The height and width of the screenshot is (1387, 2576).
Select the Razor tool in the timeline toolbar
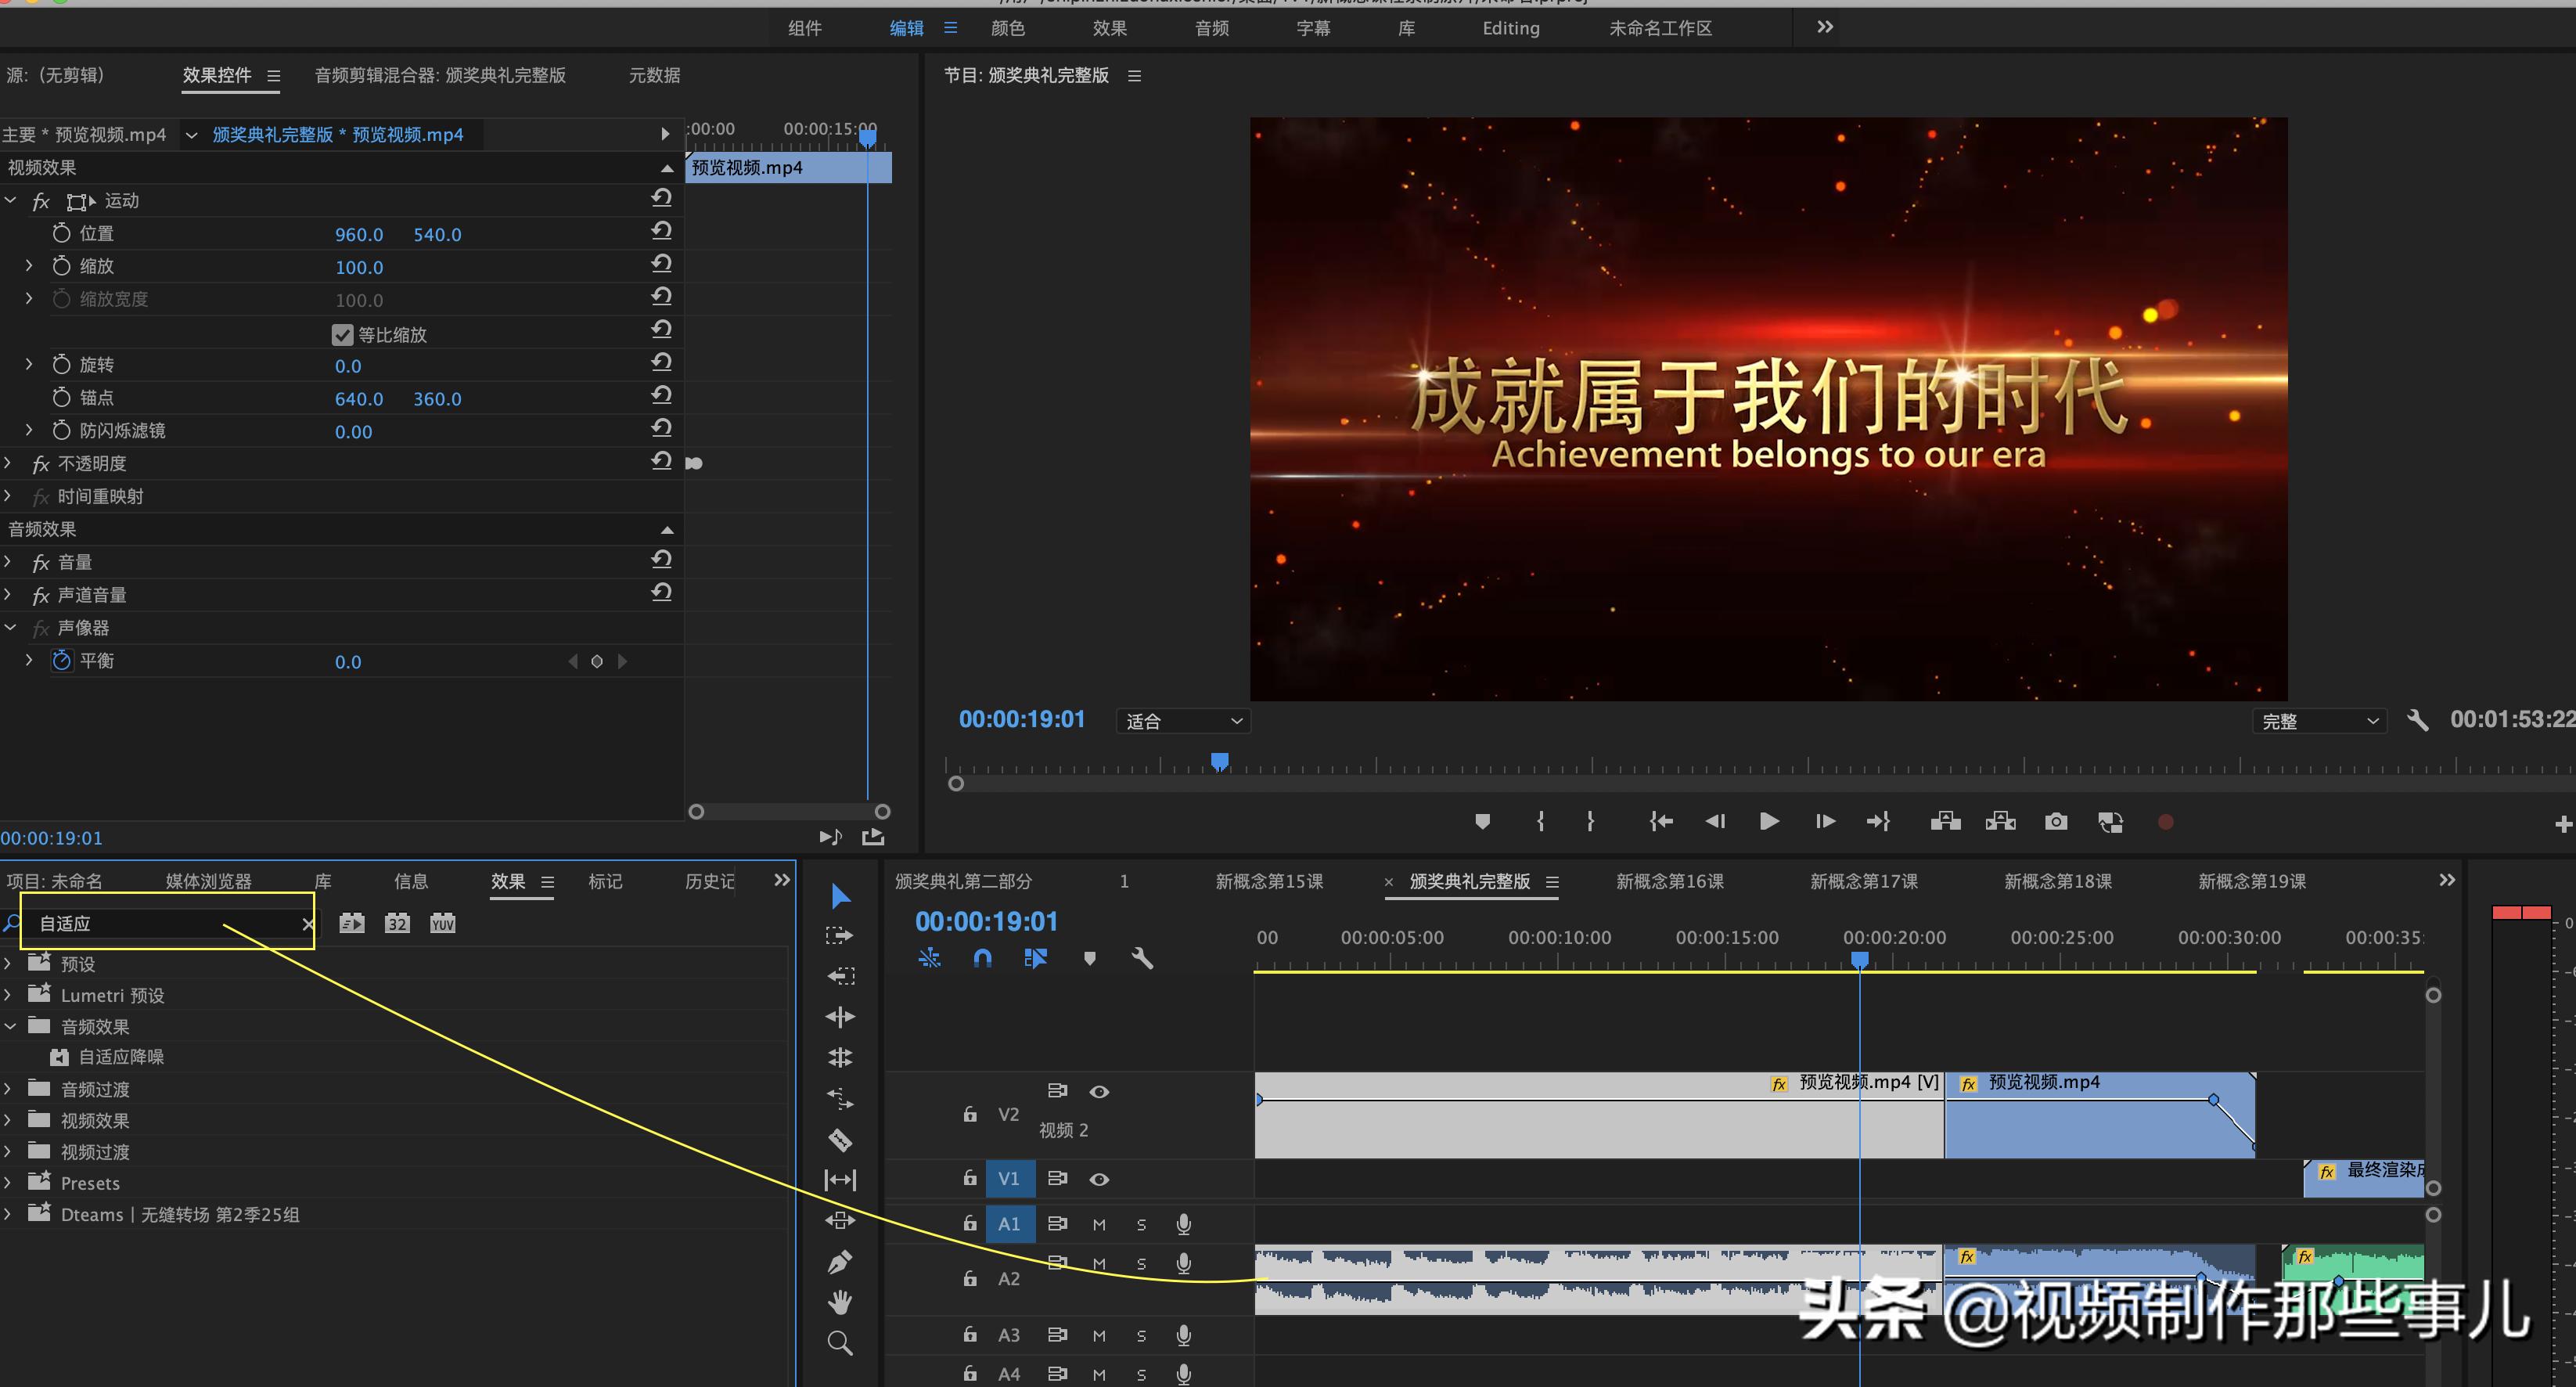pos(840,1140)
